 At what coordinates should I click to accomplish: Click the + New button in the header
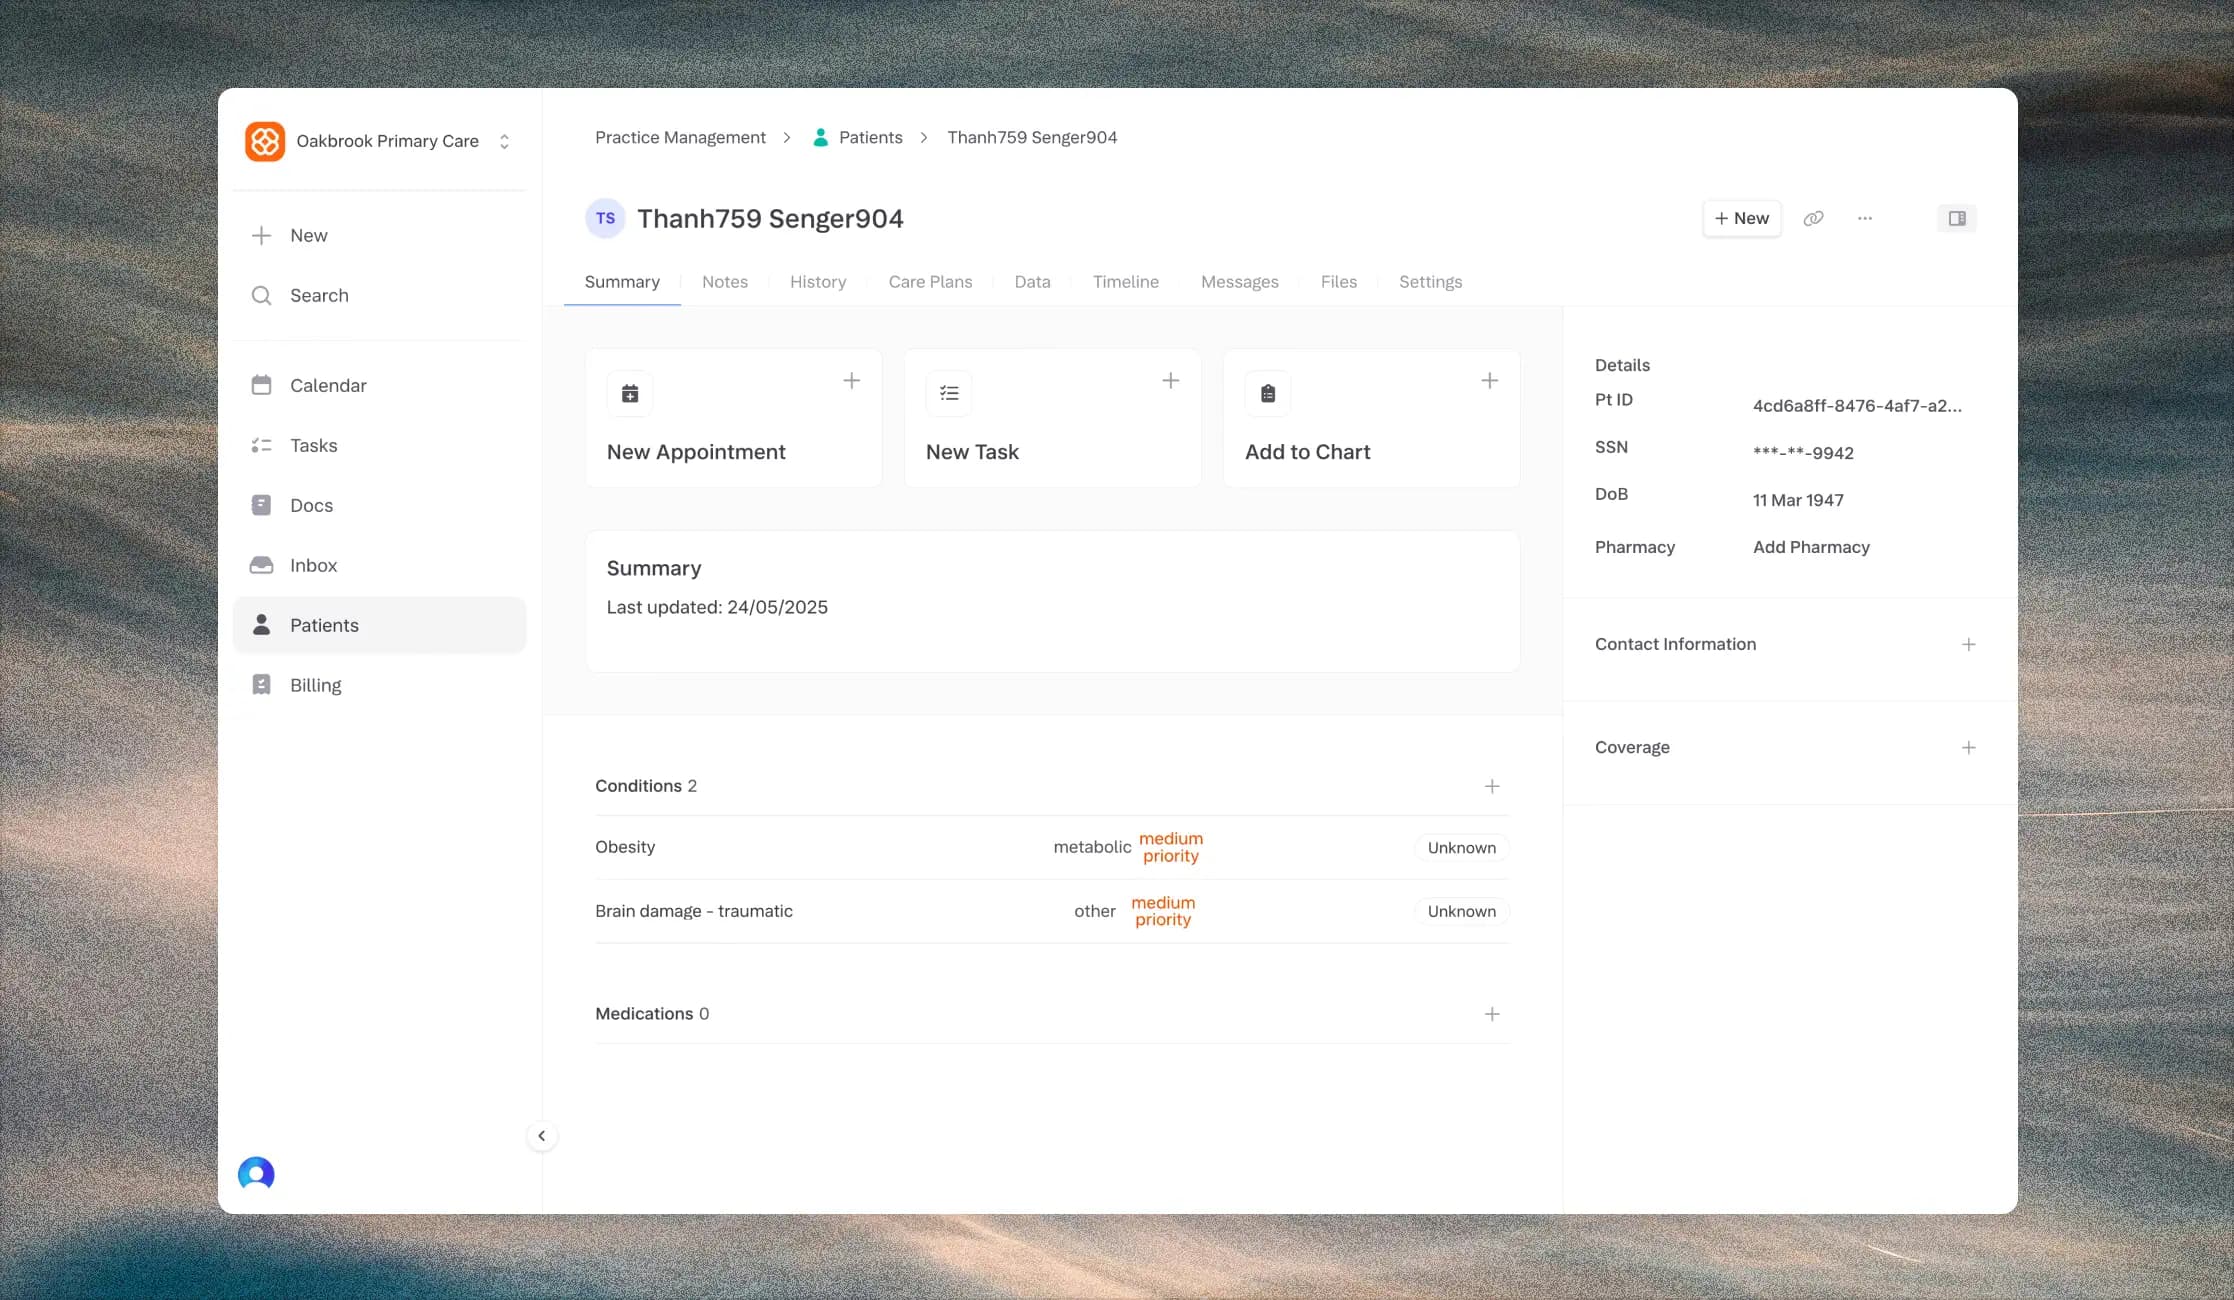tap(1741, 218)
